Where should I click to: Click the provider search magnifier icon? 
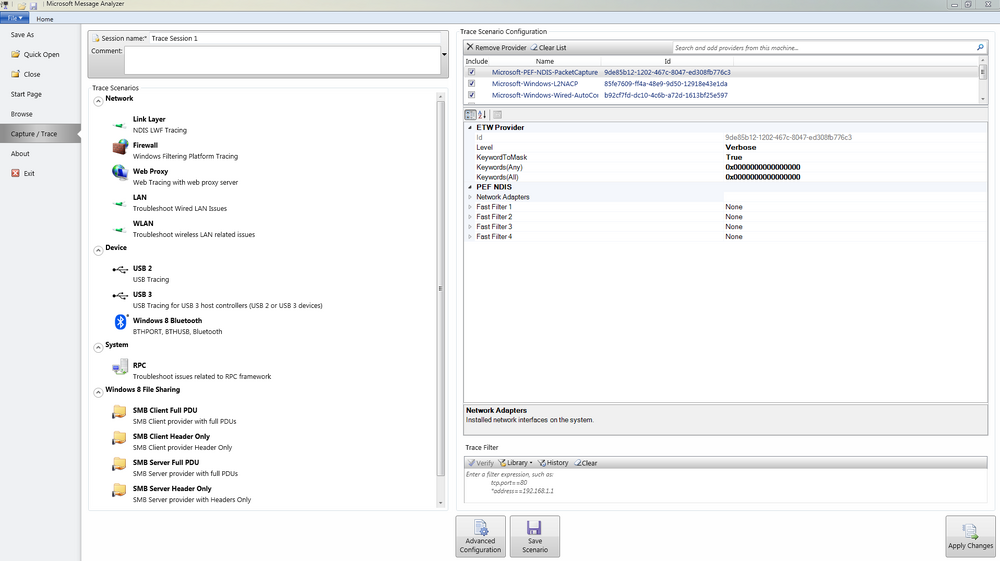pyautogui.click(x=980, y=47)
